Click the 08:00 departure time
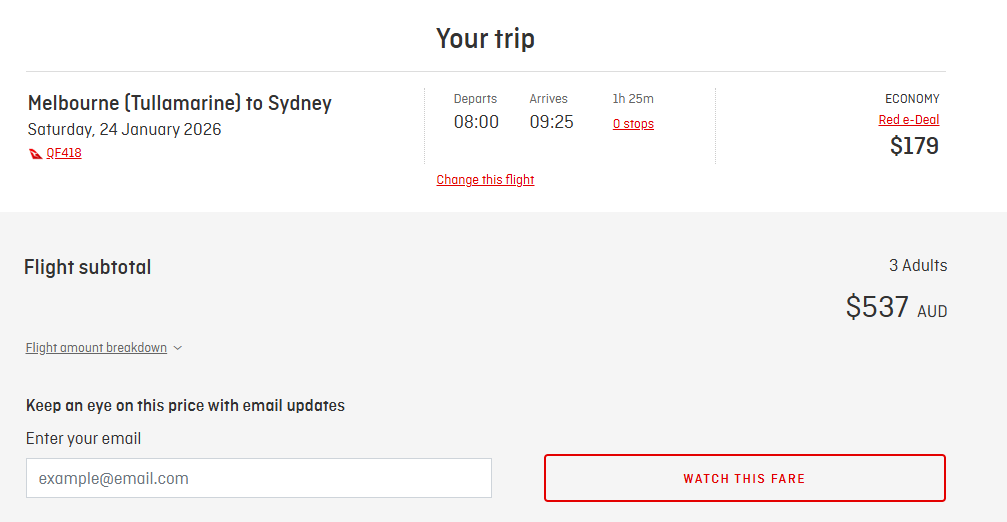Screen dimensions: 1007x522 (x=476, y=122)
